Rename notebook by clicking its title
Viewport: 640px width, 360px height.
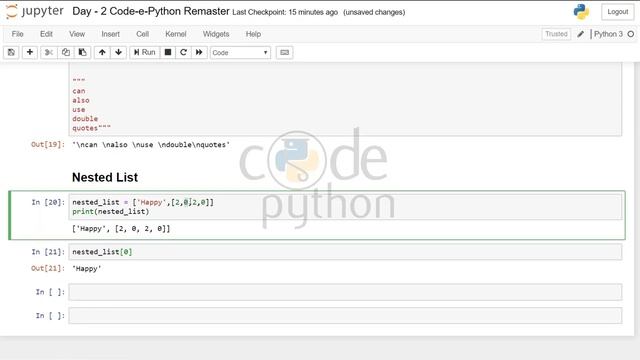pos(151,11)
